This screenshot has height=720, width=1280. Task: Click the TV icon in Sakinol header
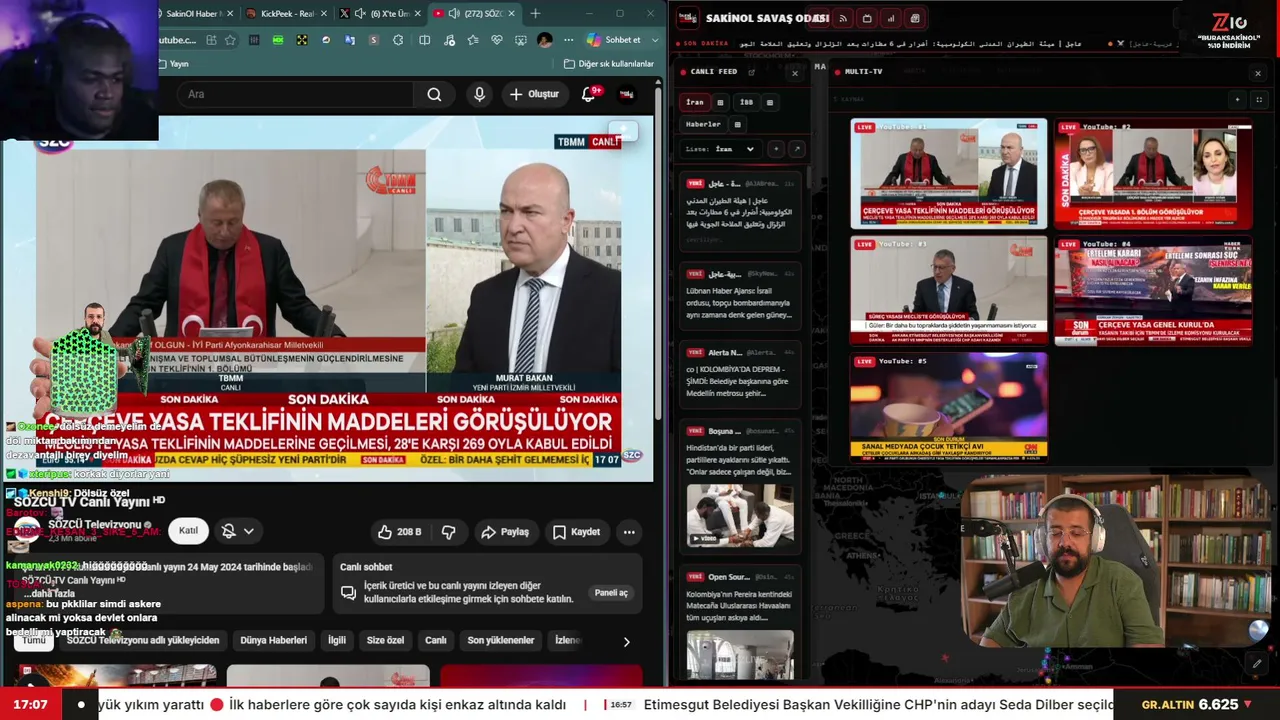point(867,18)
